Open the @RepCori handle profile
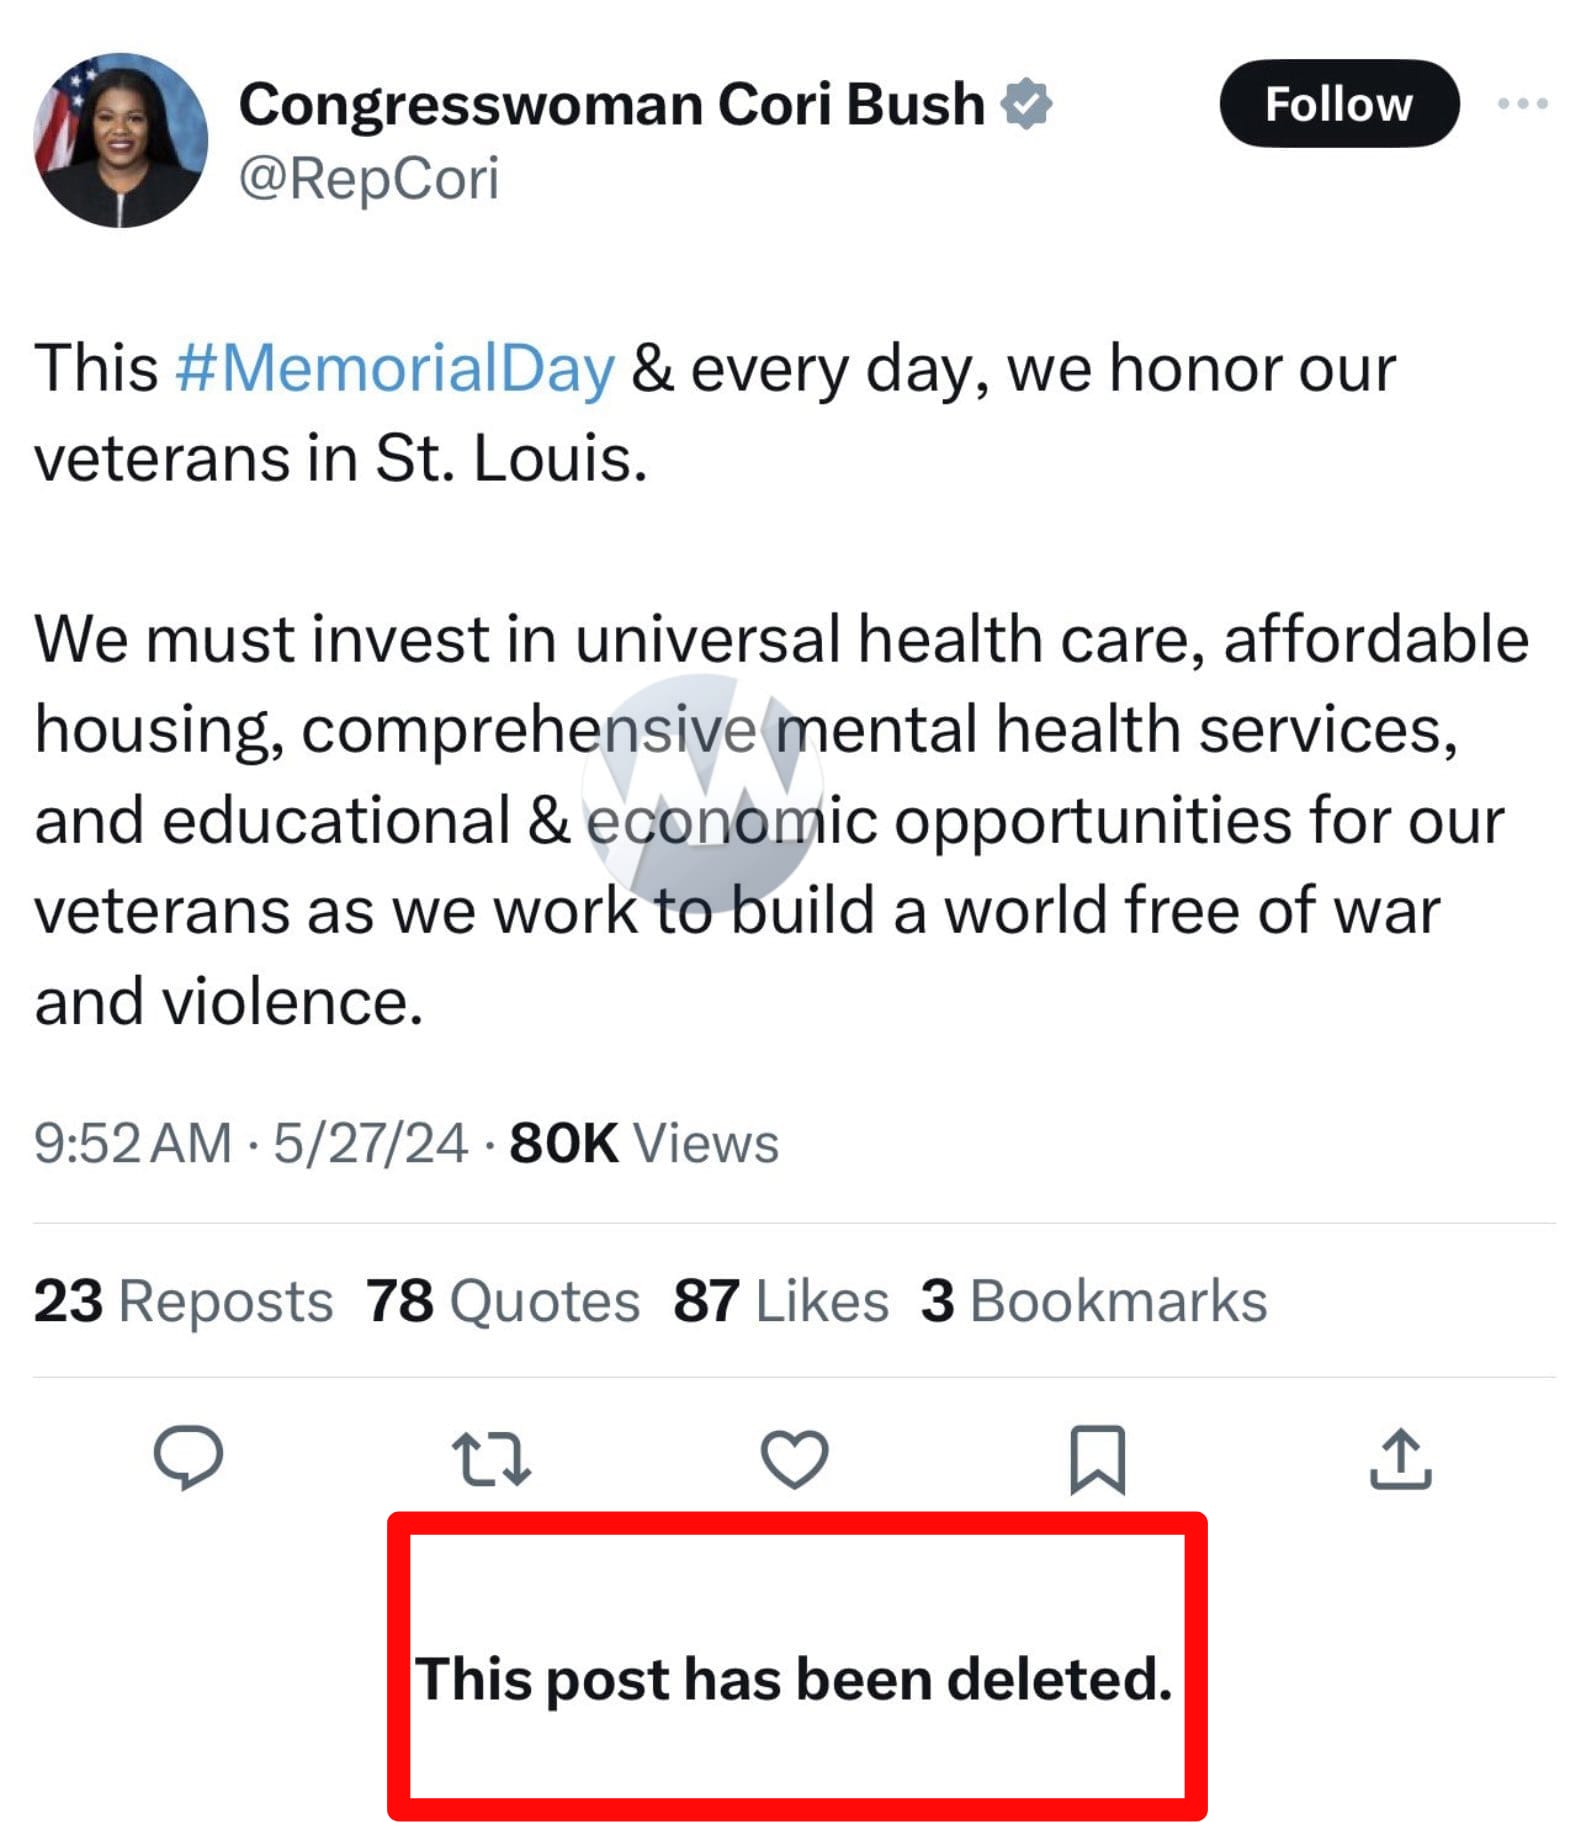 coord(368,180)
